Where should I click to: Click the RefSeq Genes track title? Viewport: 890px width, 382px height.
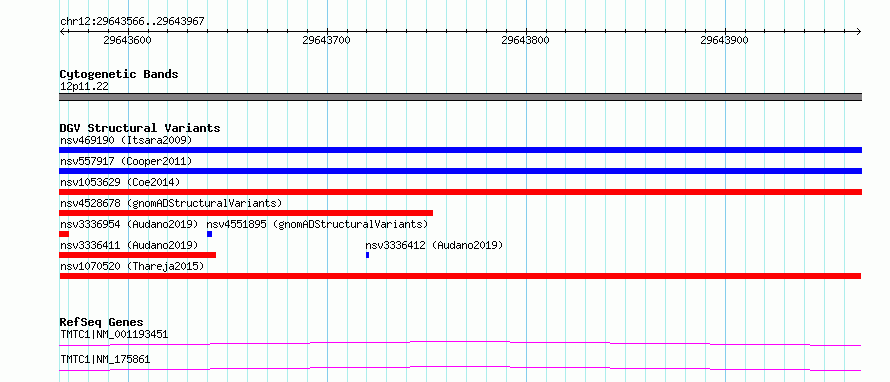coord(102,322)
